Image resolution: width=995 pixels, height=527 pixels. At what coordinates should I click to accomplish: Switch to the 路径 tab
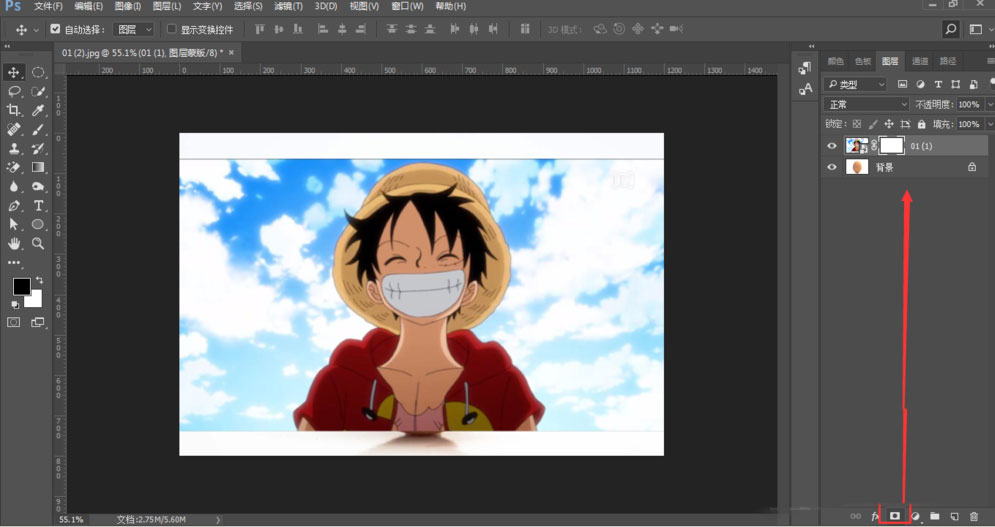947,61
